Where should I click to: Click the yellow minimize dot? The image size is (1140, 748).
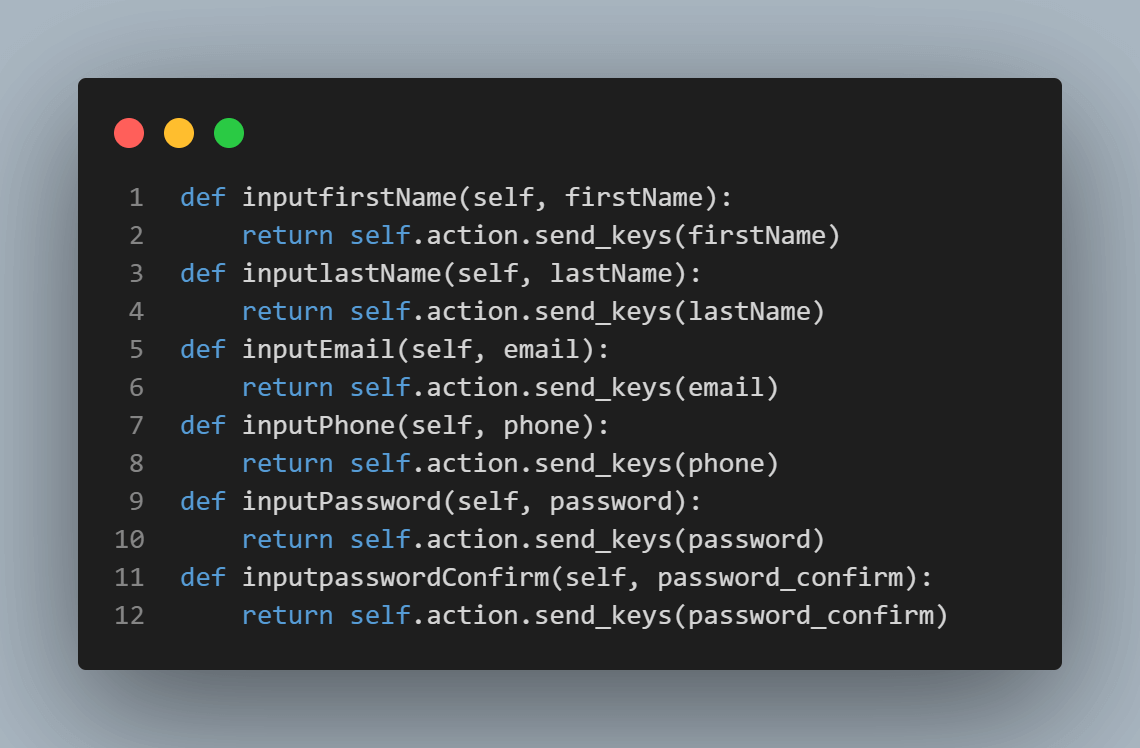[x=179, y=133]
